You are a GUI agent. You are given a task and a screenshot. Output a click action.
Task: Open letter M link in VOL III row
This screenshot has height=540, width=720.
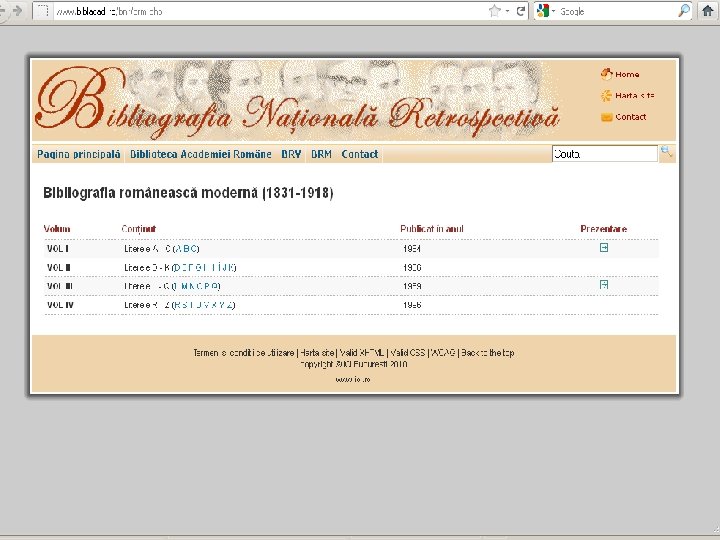coord(185,286)
